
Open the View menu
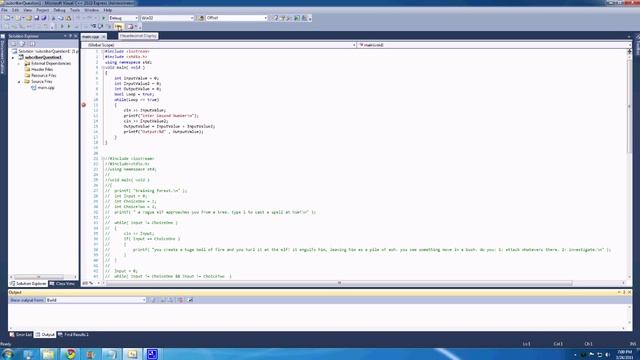pyautogui.click(x=28, y=10)
